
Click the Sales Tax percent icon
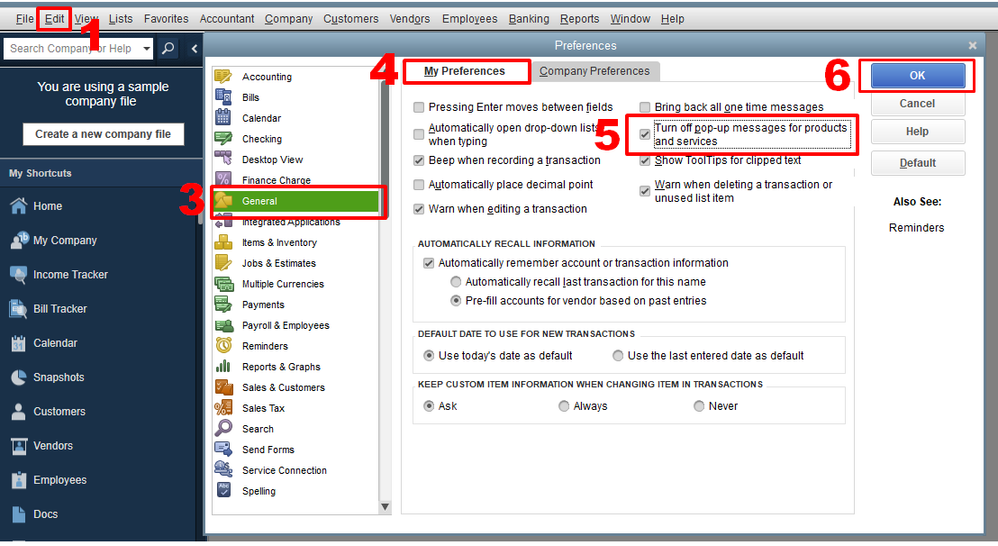[223, 408]
